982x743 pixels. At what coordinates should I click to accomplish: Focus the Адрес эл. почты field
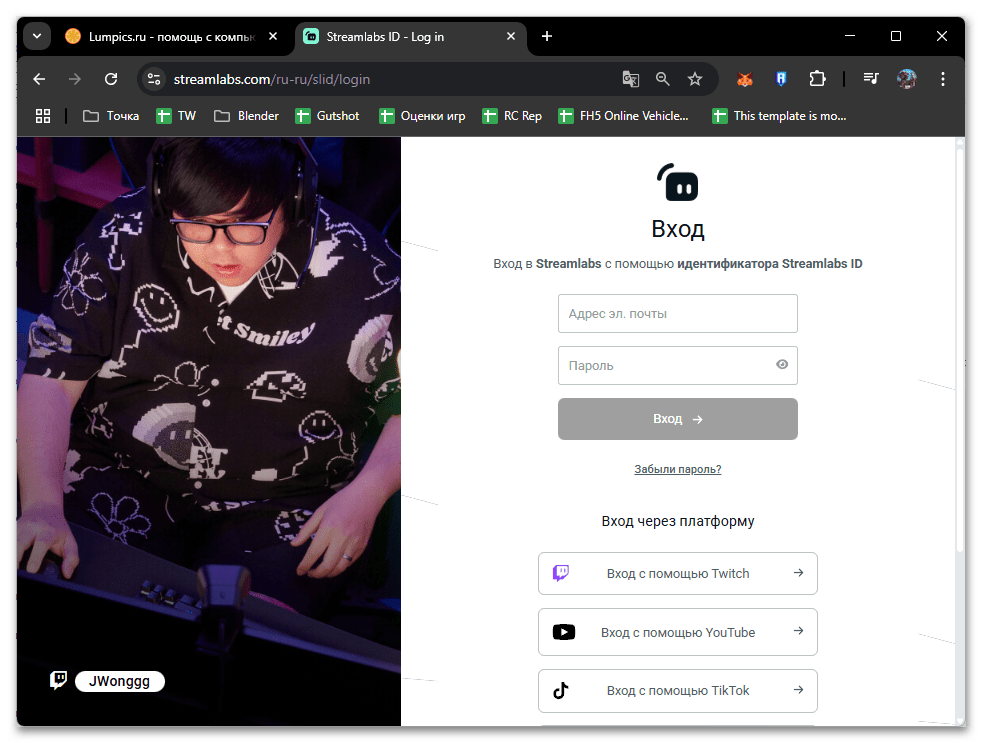coord(678,313)
